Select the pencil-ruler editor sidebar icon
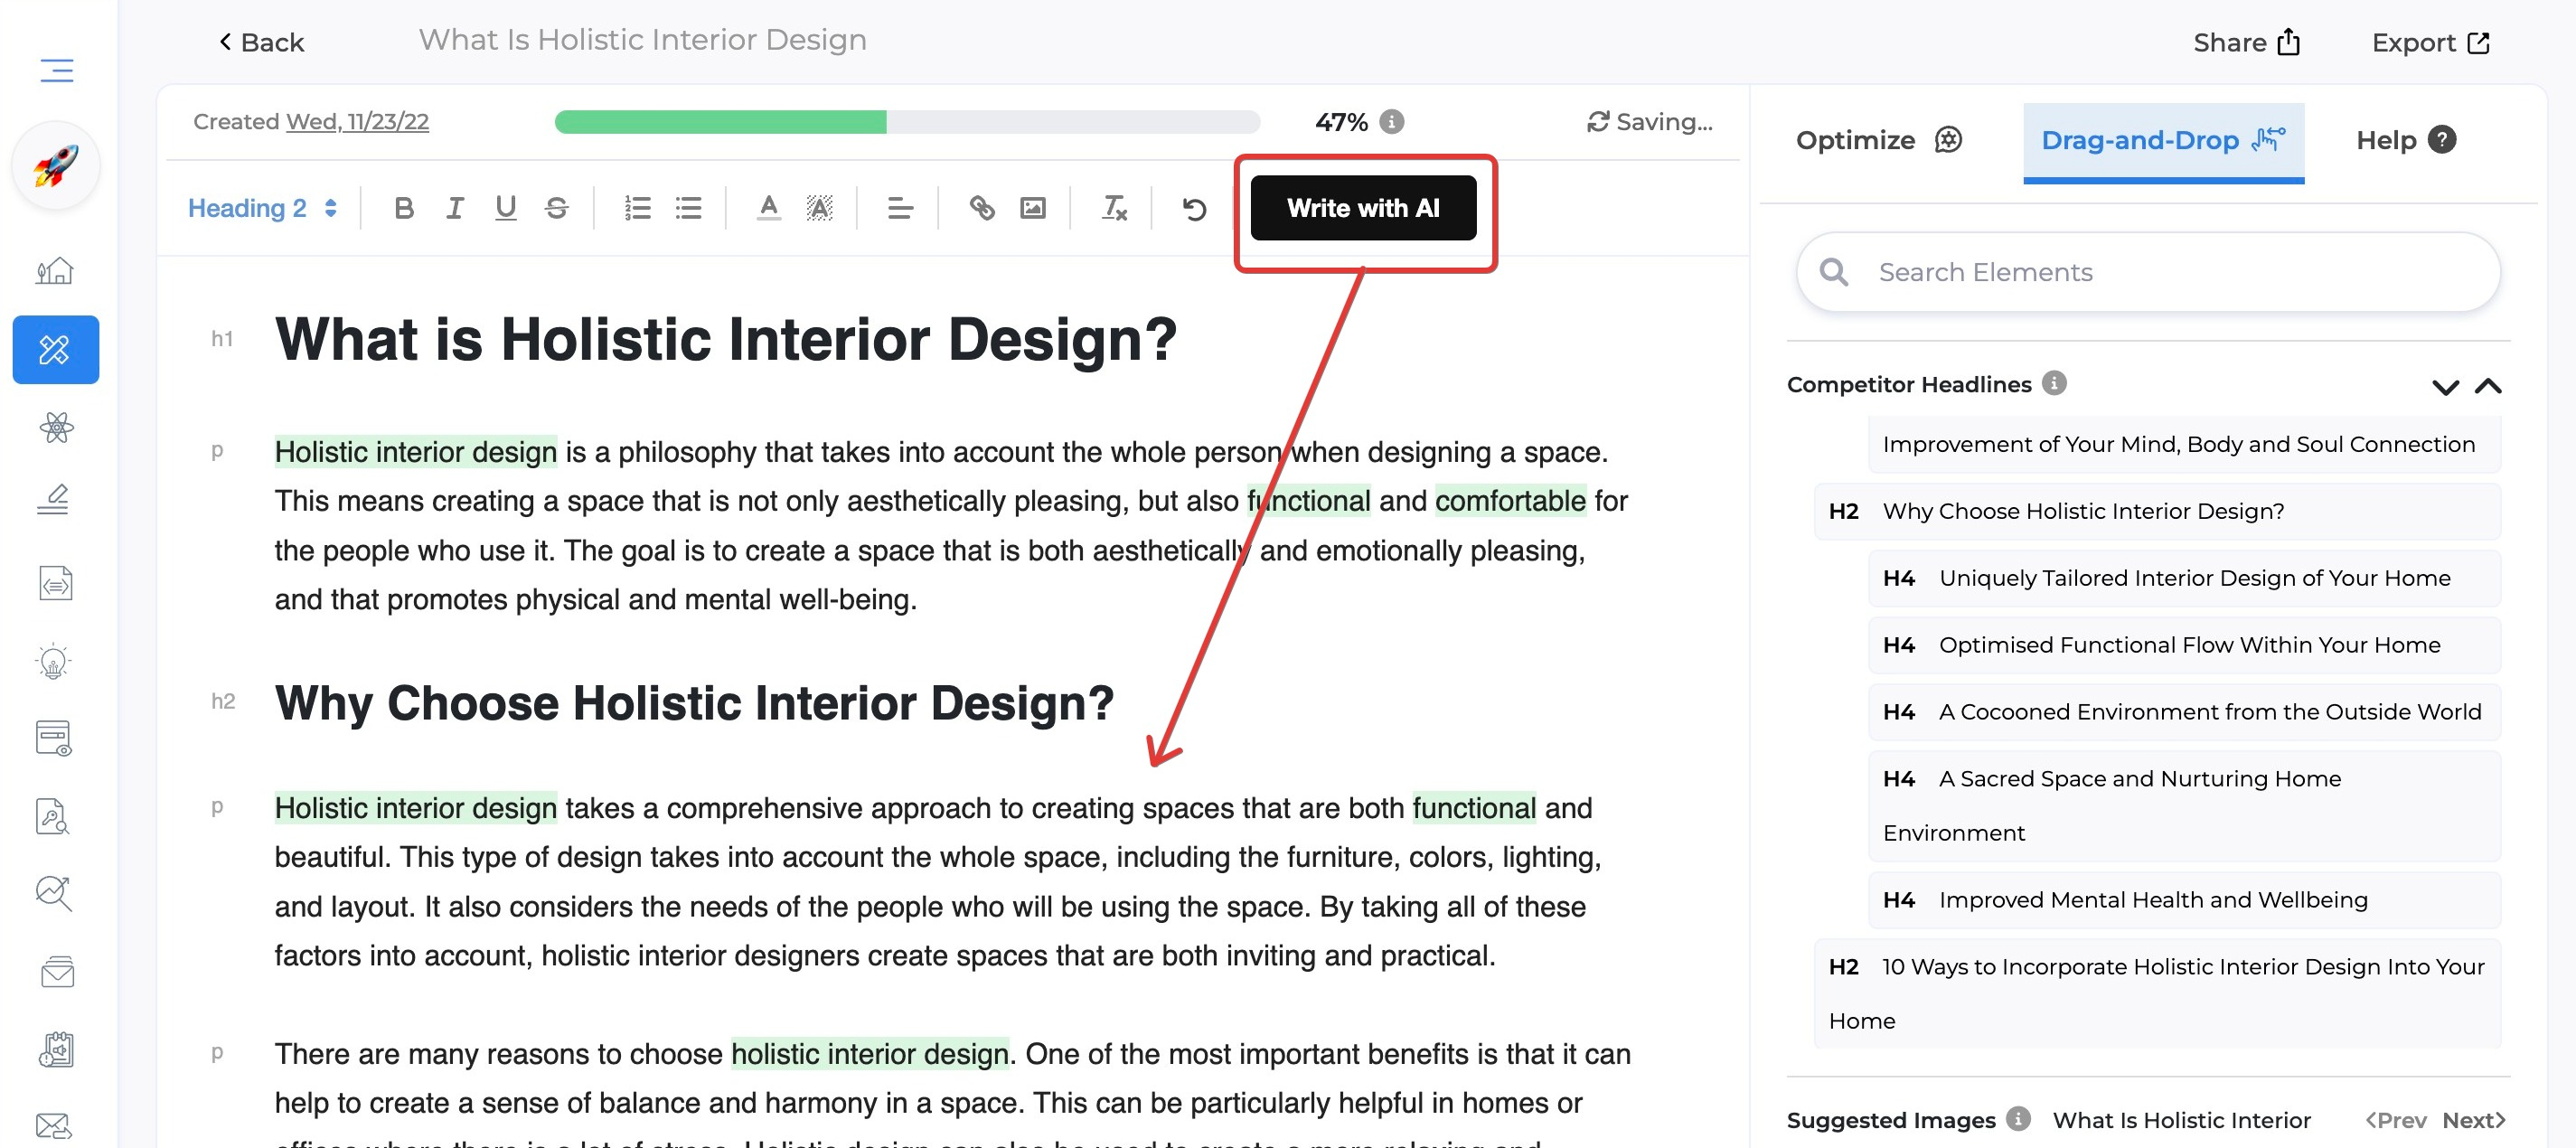 pyautogui.click(x=55, y=349)
